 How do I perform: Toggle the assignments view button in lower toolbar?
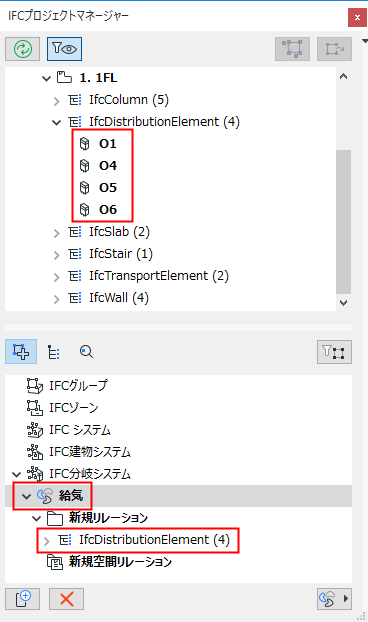click(21, 351)
